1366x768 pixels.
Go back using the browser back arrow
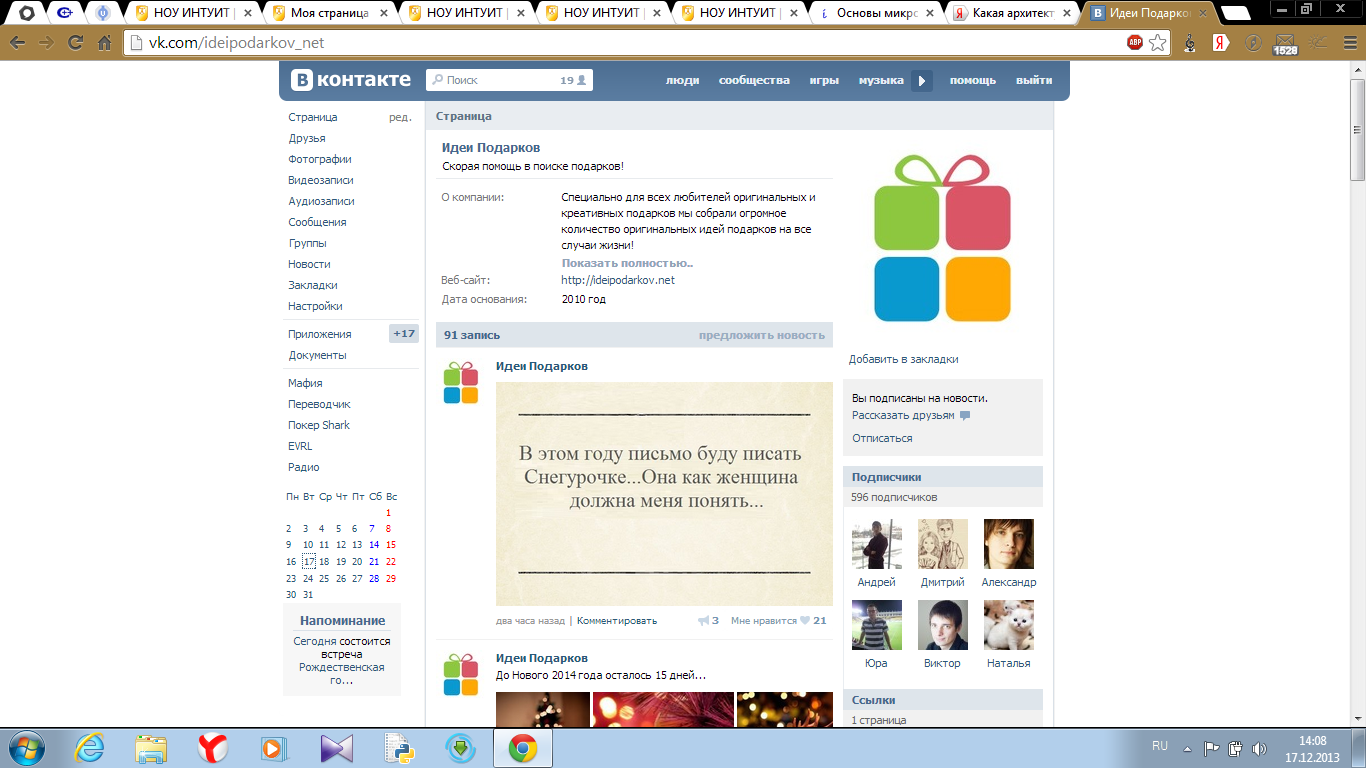17,43
